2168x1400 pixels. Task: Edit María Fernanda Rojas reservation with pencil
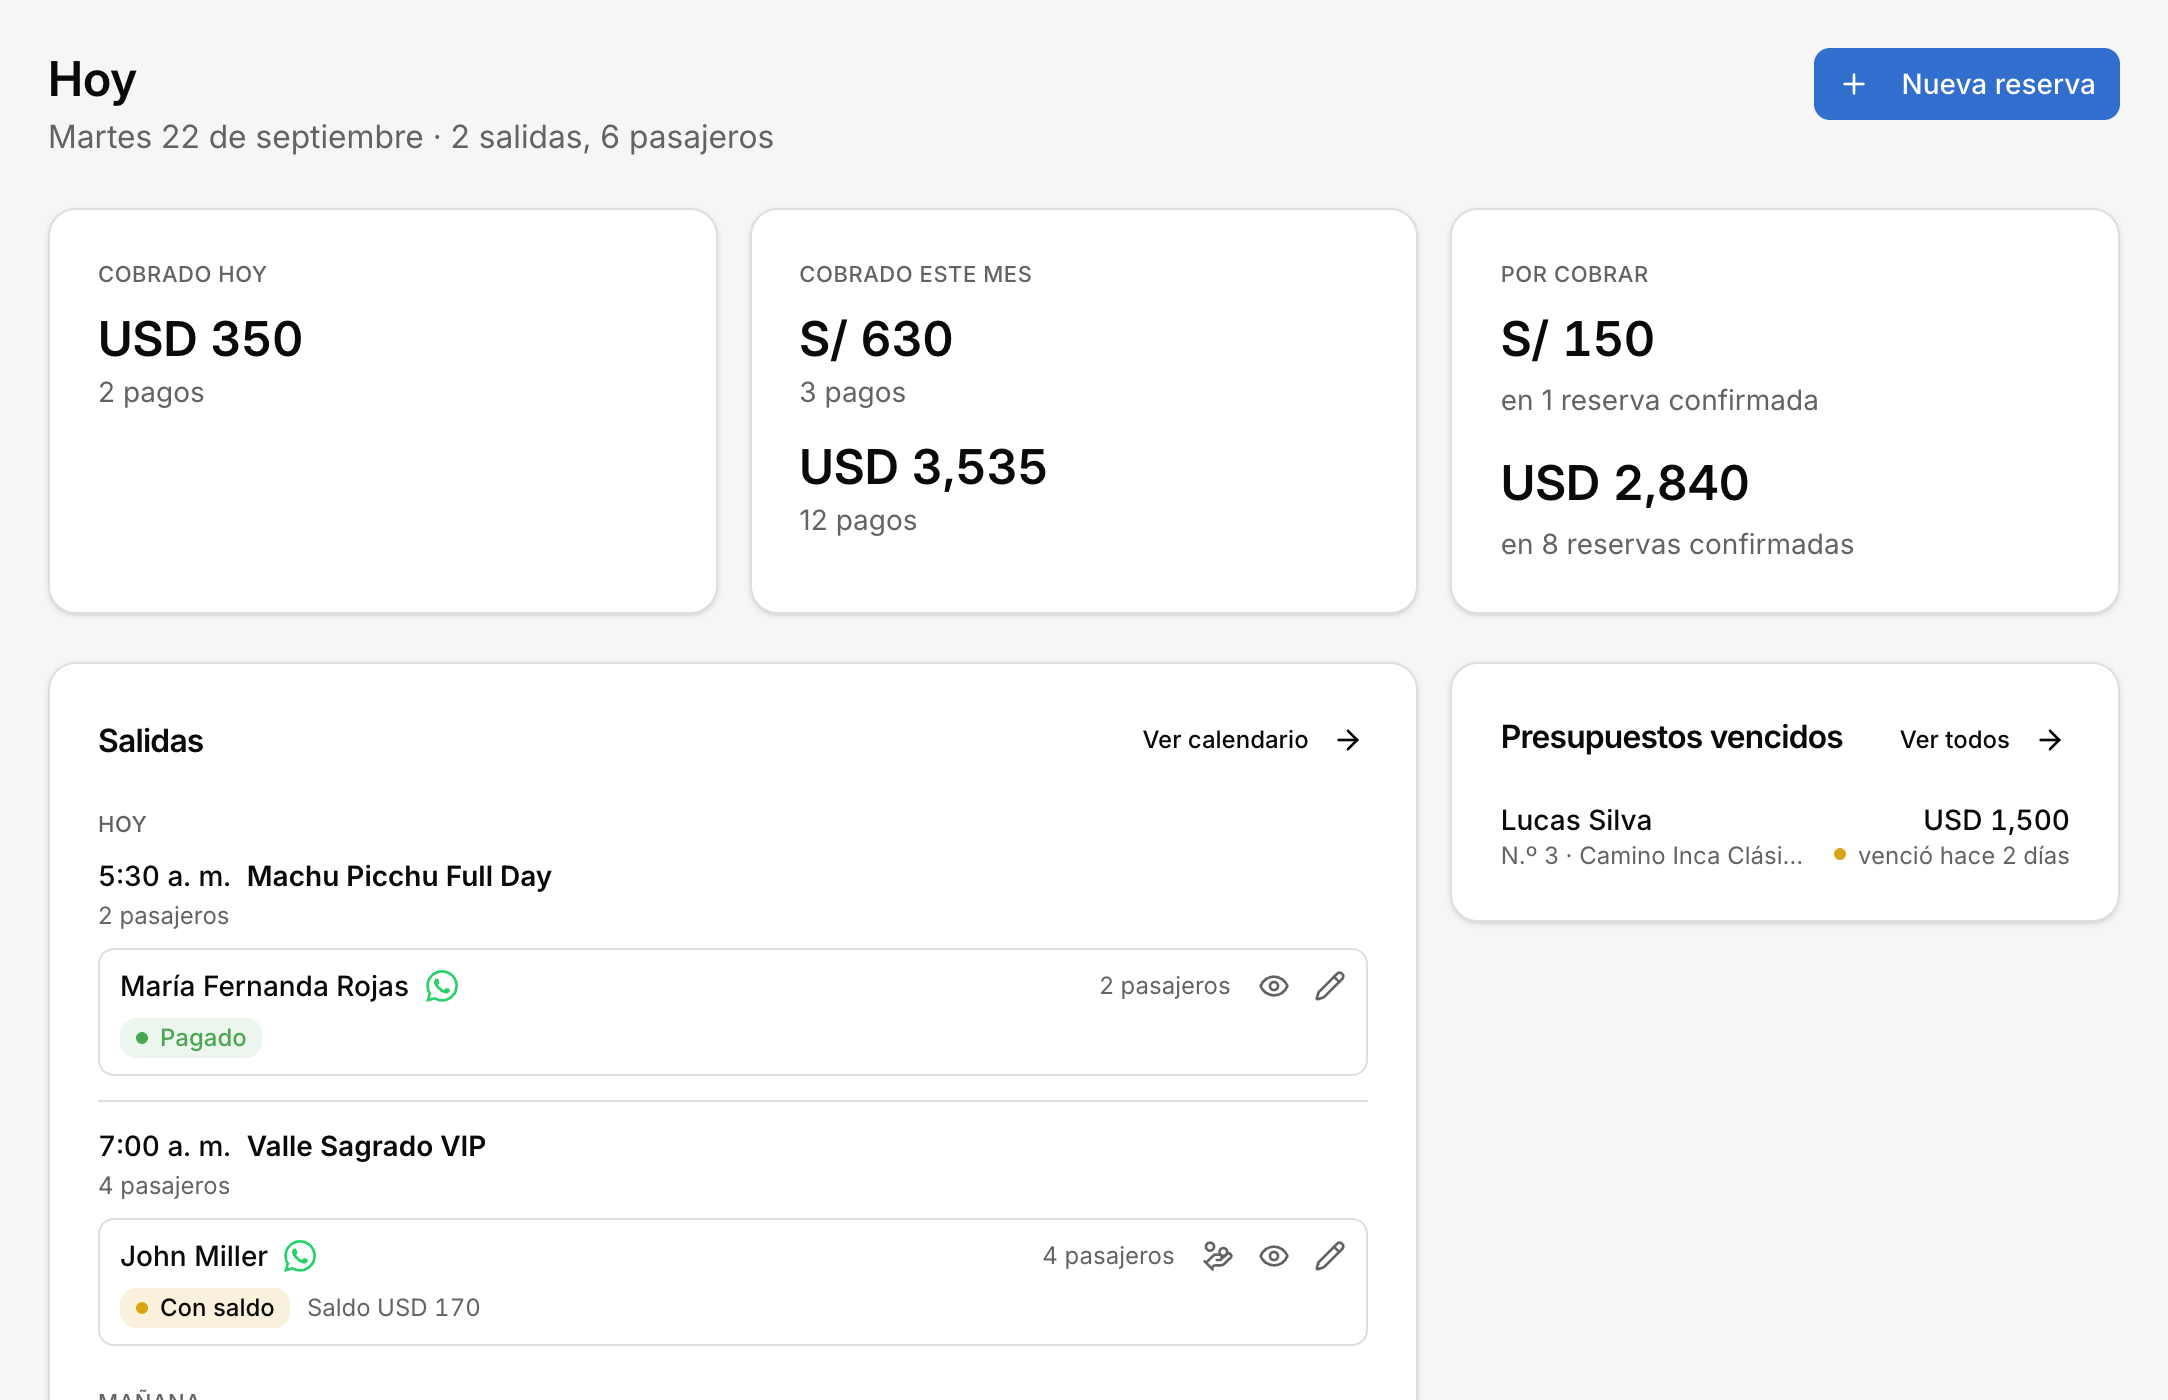(x=1330, y=986)
